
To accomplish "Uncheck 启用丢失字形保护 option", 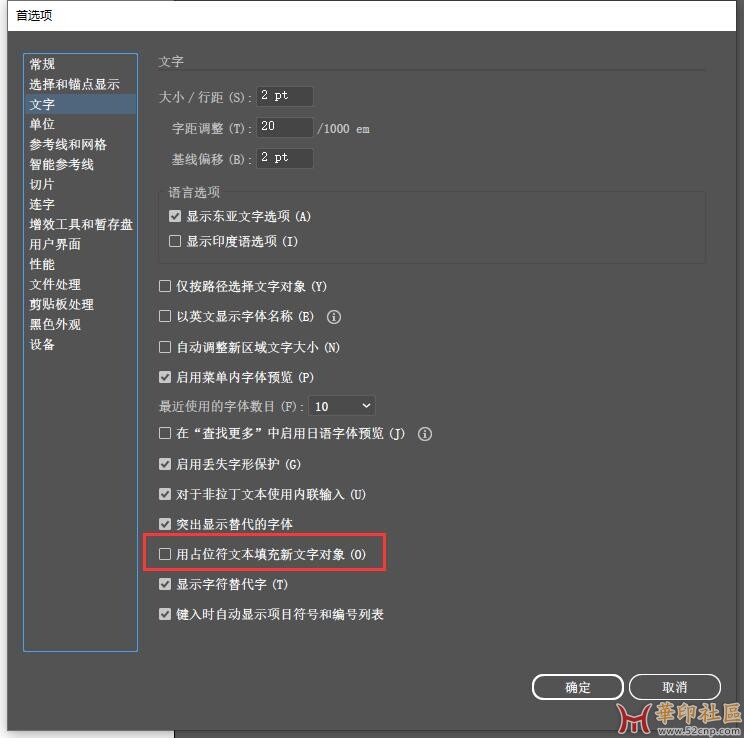I will tap(166, 465).
